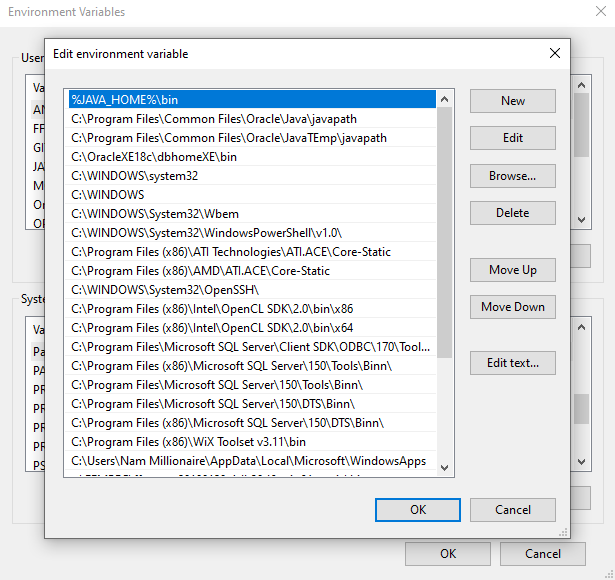Select Program Files\Microsoft SQL Server\150\DTS\Binn\ entry

coord(252,404)
